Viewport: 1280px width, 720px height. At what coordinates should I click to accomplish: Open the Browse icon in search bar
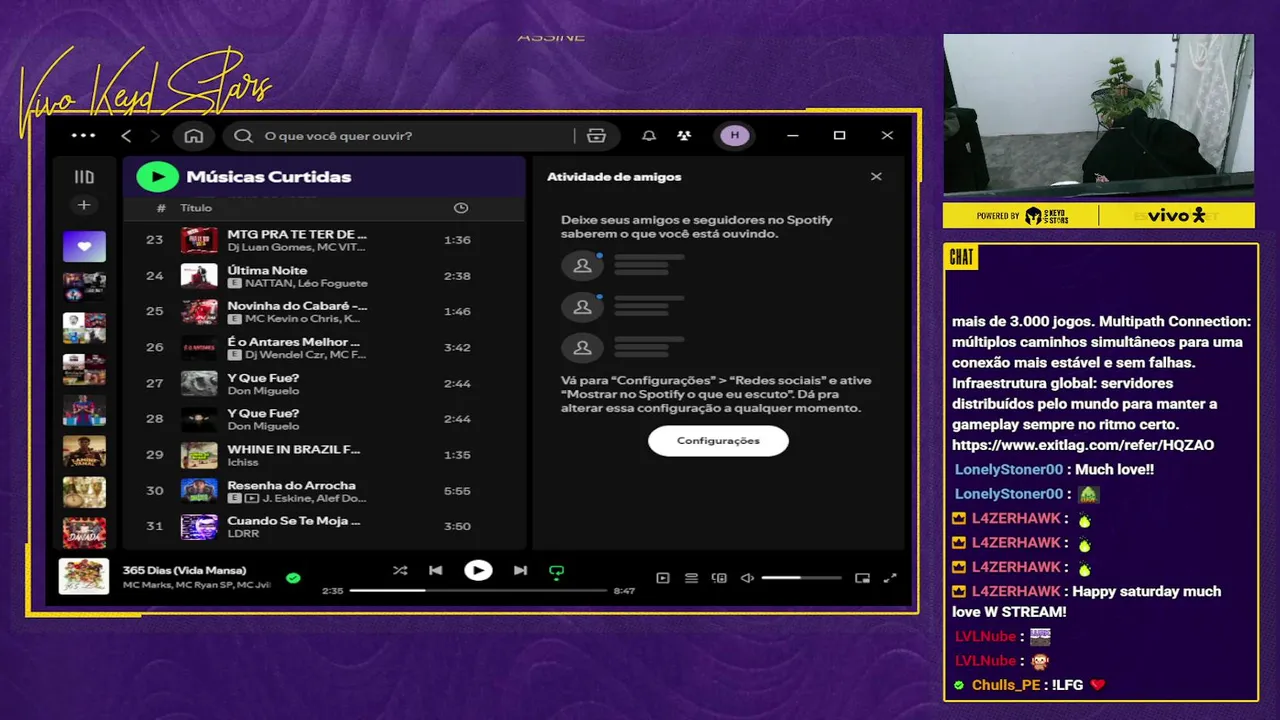(x=597, y=136)
